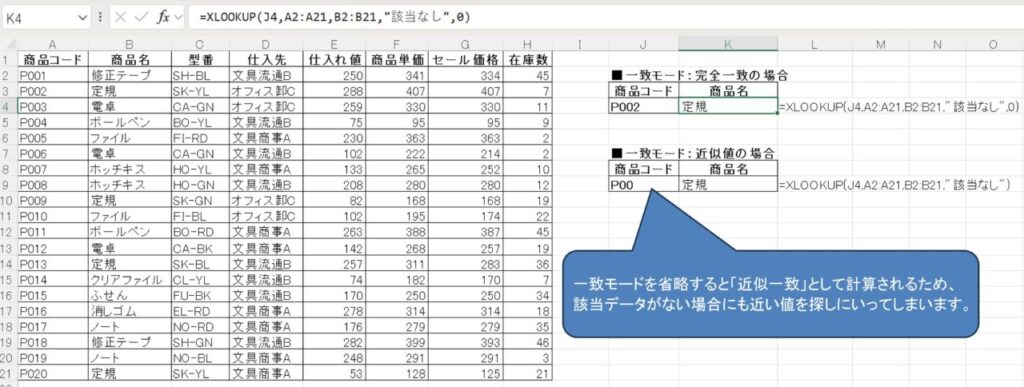The height and width of the screenshot is (387, 1024).
Task: Select cell クリアファイル
Action: (x=129, y=279)
